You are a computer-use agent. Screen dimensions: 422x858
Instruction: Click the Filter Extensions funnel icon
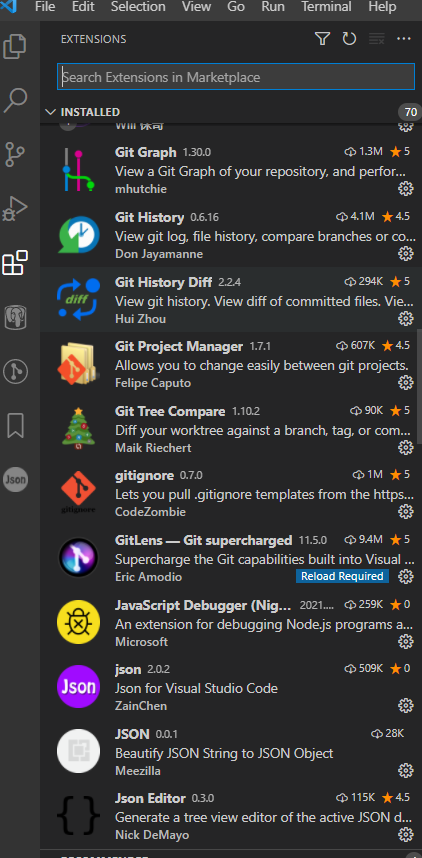(x=322, y=39)
